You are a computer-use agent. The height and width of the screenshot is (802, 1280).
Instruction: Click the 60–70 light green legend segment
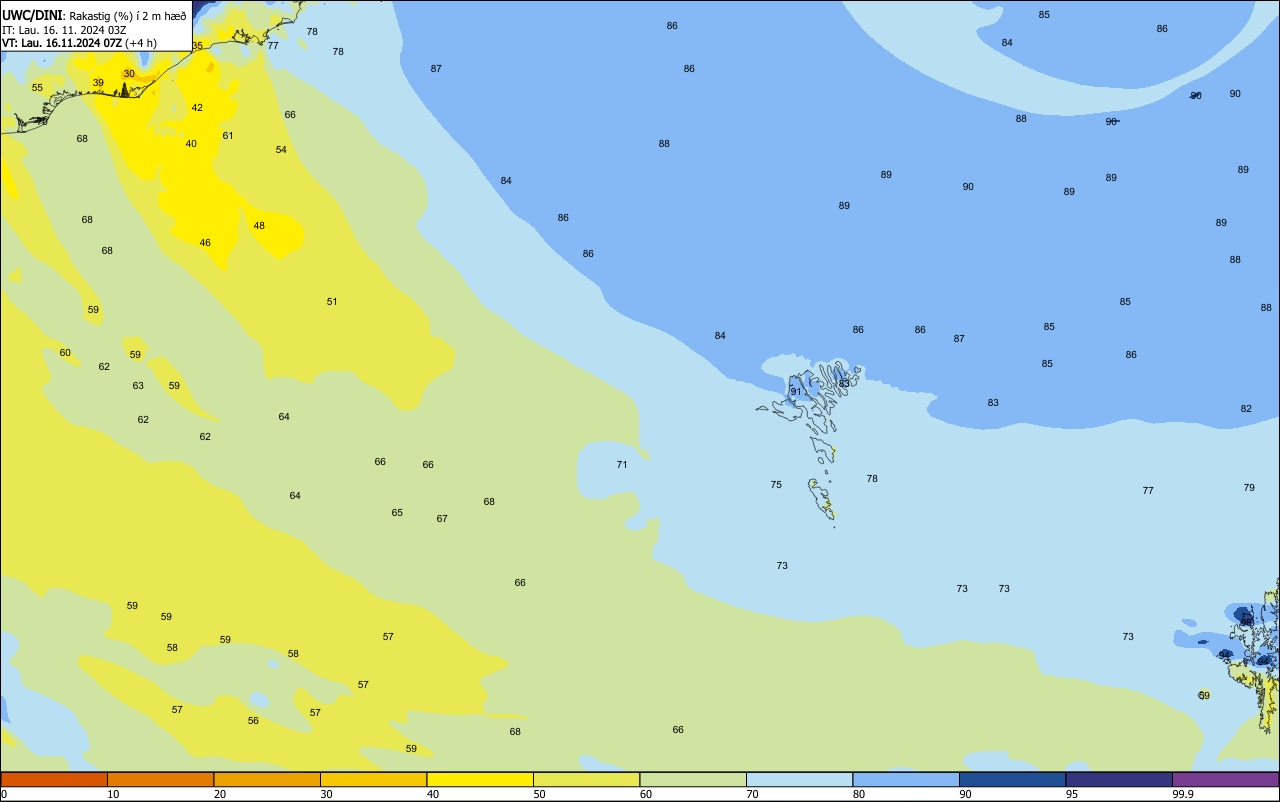coord(693,779)
